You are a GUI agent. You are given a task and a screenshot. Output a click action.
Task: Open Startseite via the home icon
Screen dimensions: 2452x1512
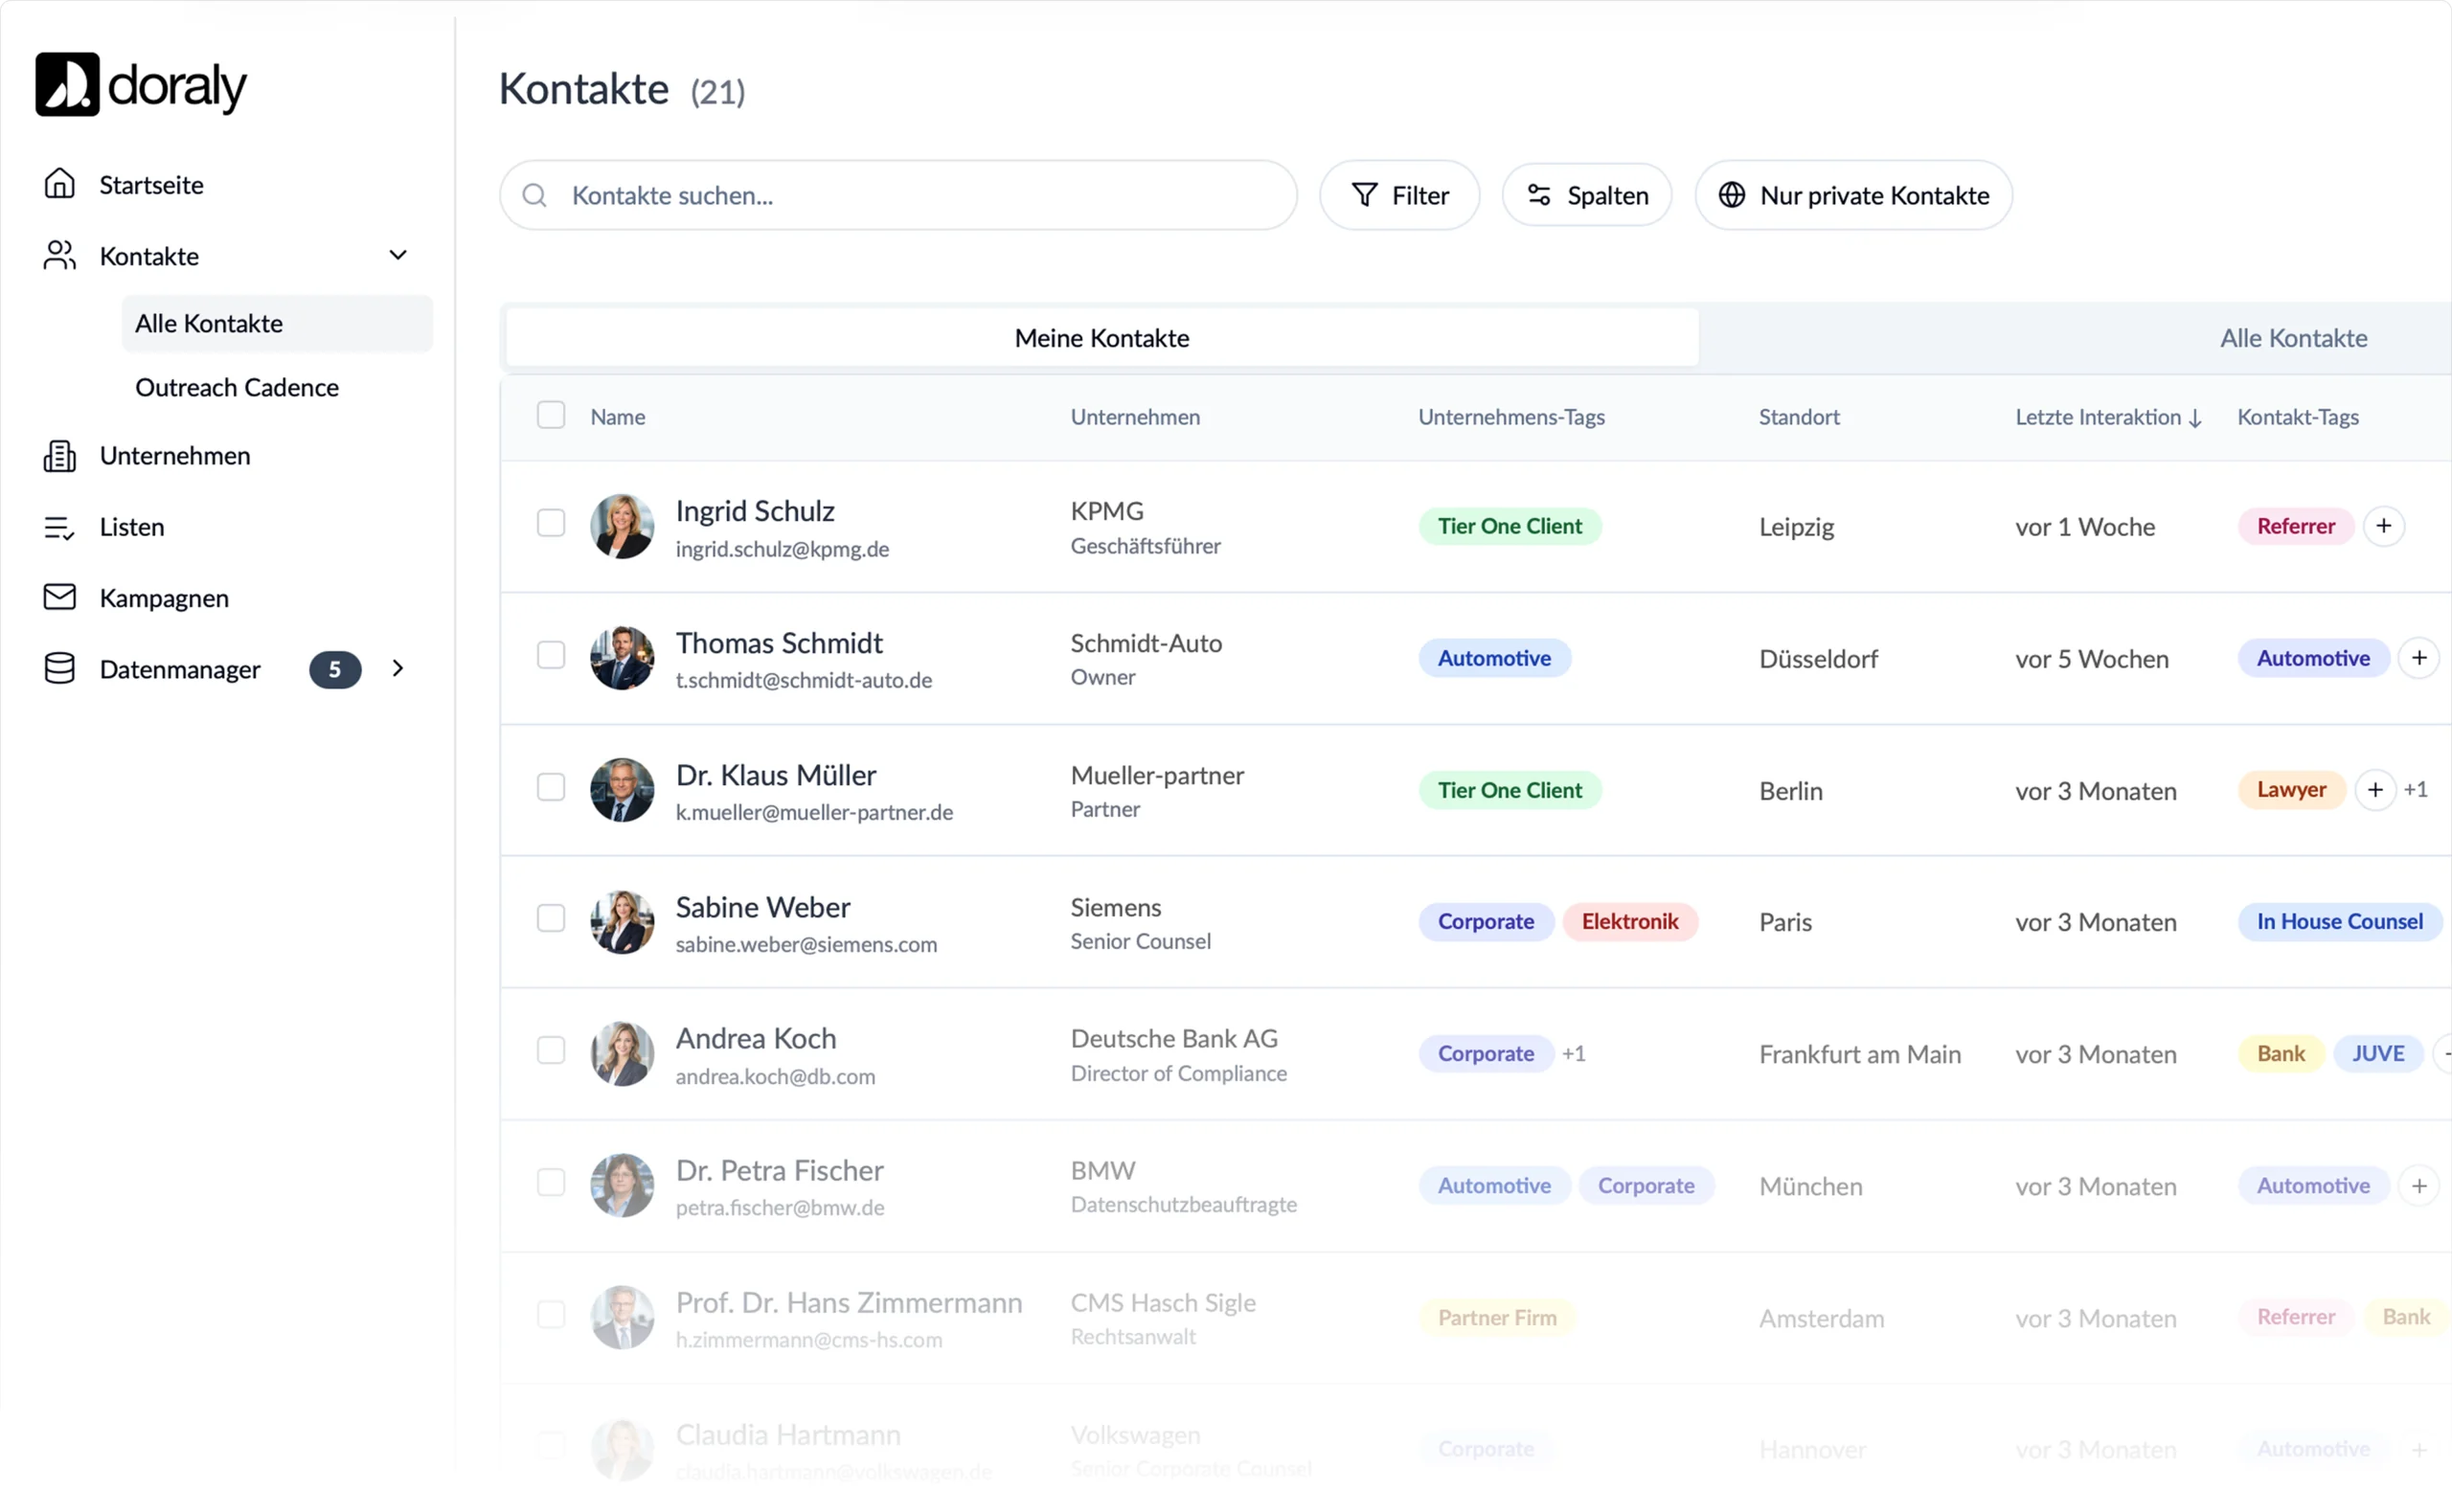click(60, 184)
